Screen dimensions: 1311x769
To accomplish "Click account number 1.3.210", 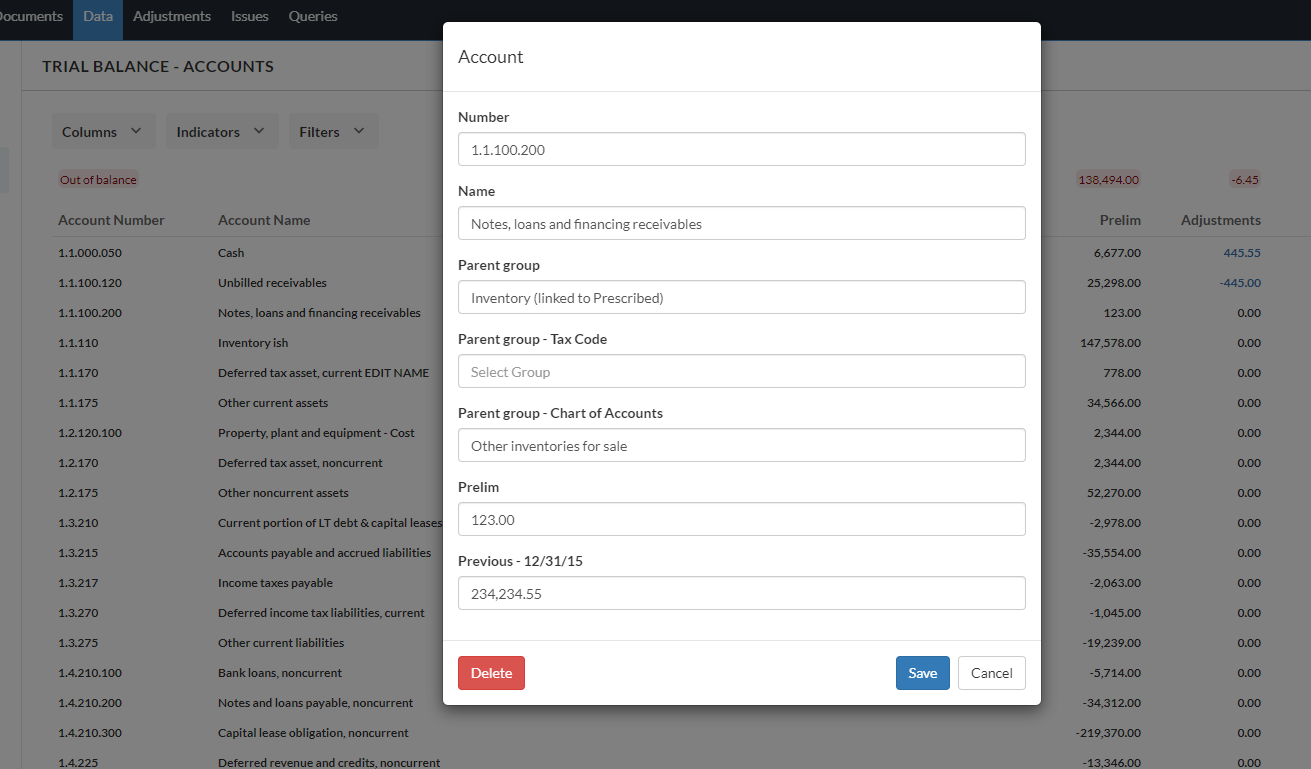I will pos(78,523).
